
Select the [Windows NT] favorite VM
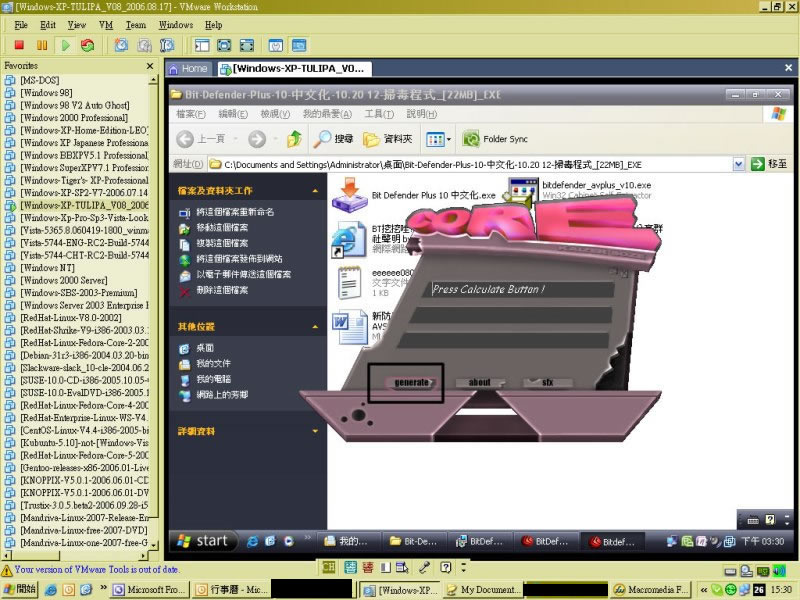[47, 268]
